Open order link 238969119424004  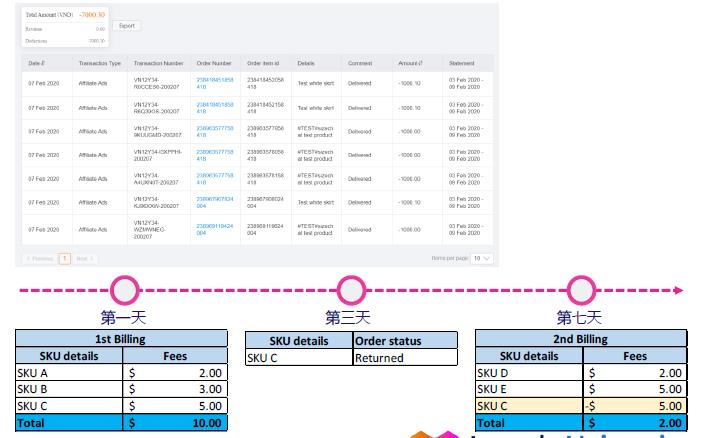click(215, 229)
